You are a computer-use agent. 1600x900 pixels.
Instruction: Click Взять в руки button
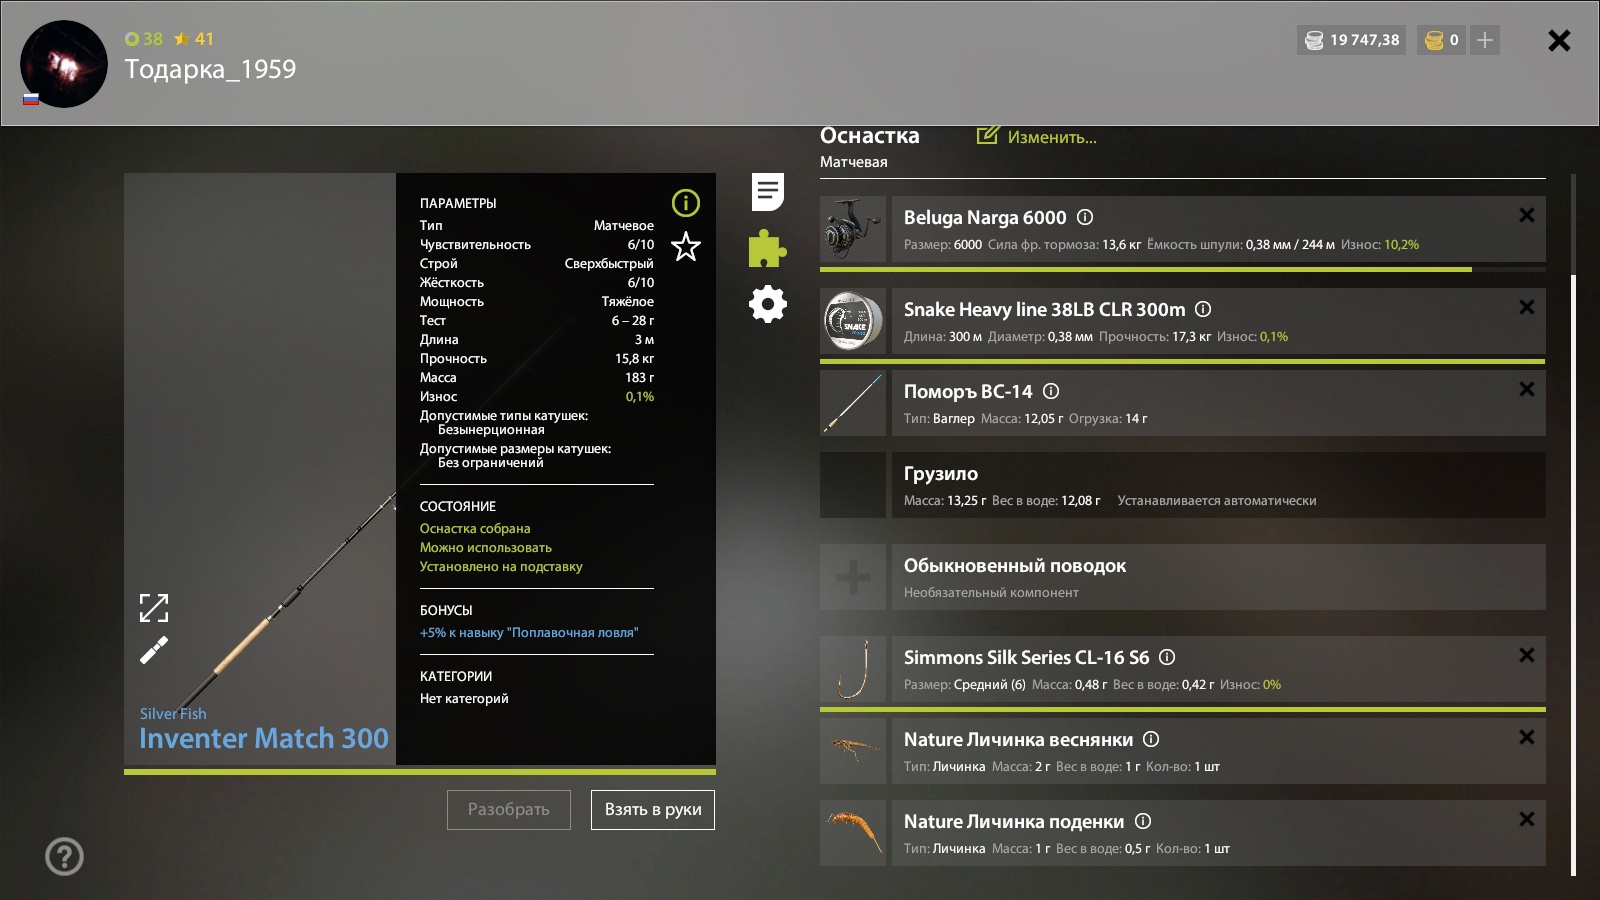(x=653, y=810)
